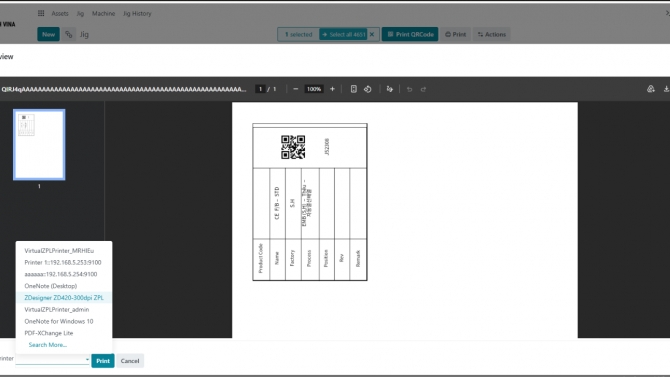The image size is (670, 377).
Task: Select Printer 1::192.168.5.253:9100 option
Action: (64, 262)
